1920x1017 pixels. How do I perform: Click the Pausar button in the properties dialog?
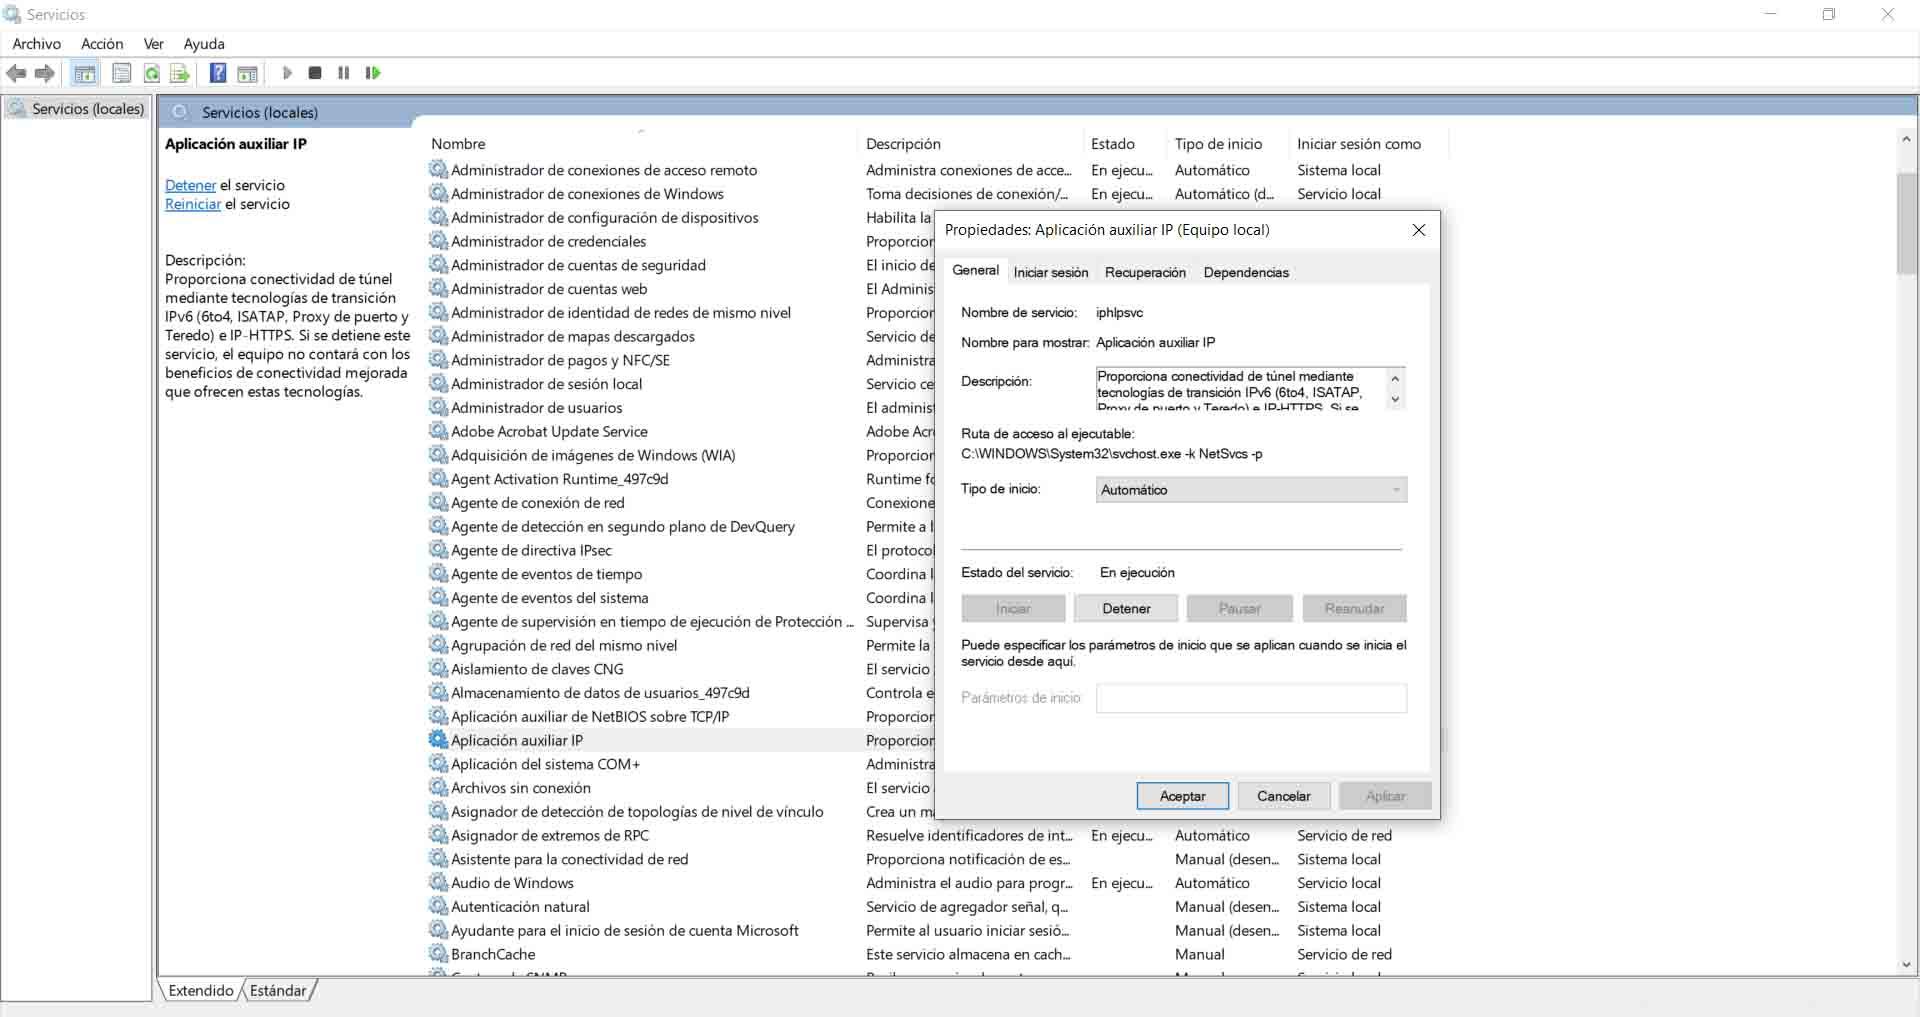pyautogui.click(x=1239, y=608)
